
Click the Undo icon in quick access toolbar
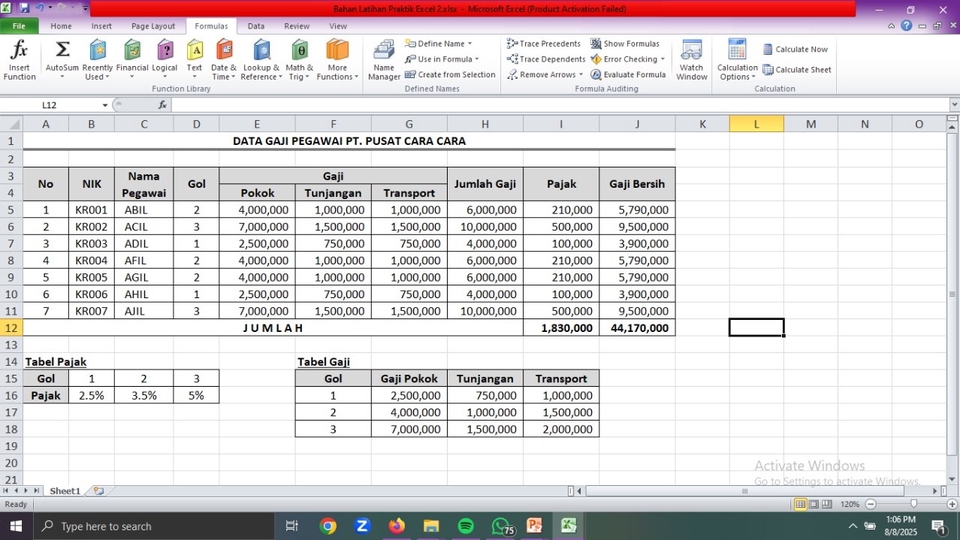[40, 8]
